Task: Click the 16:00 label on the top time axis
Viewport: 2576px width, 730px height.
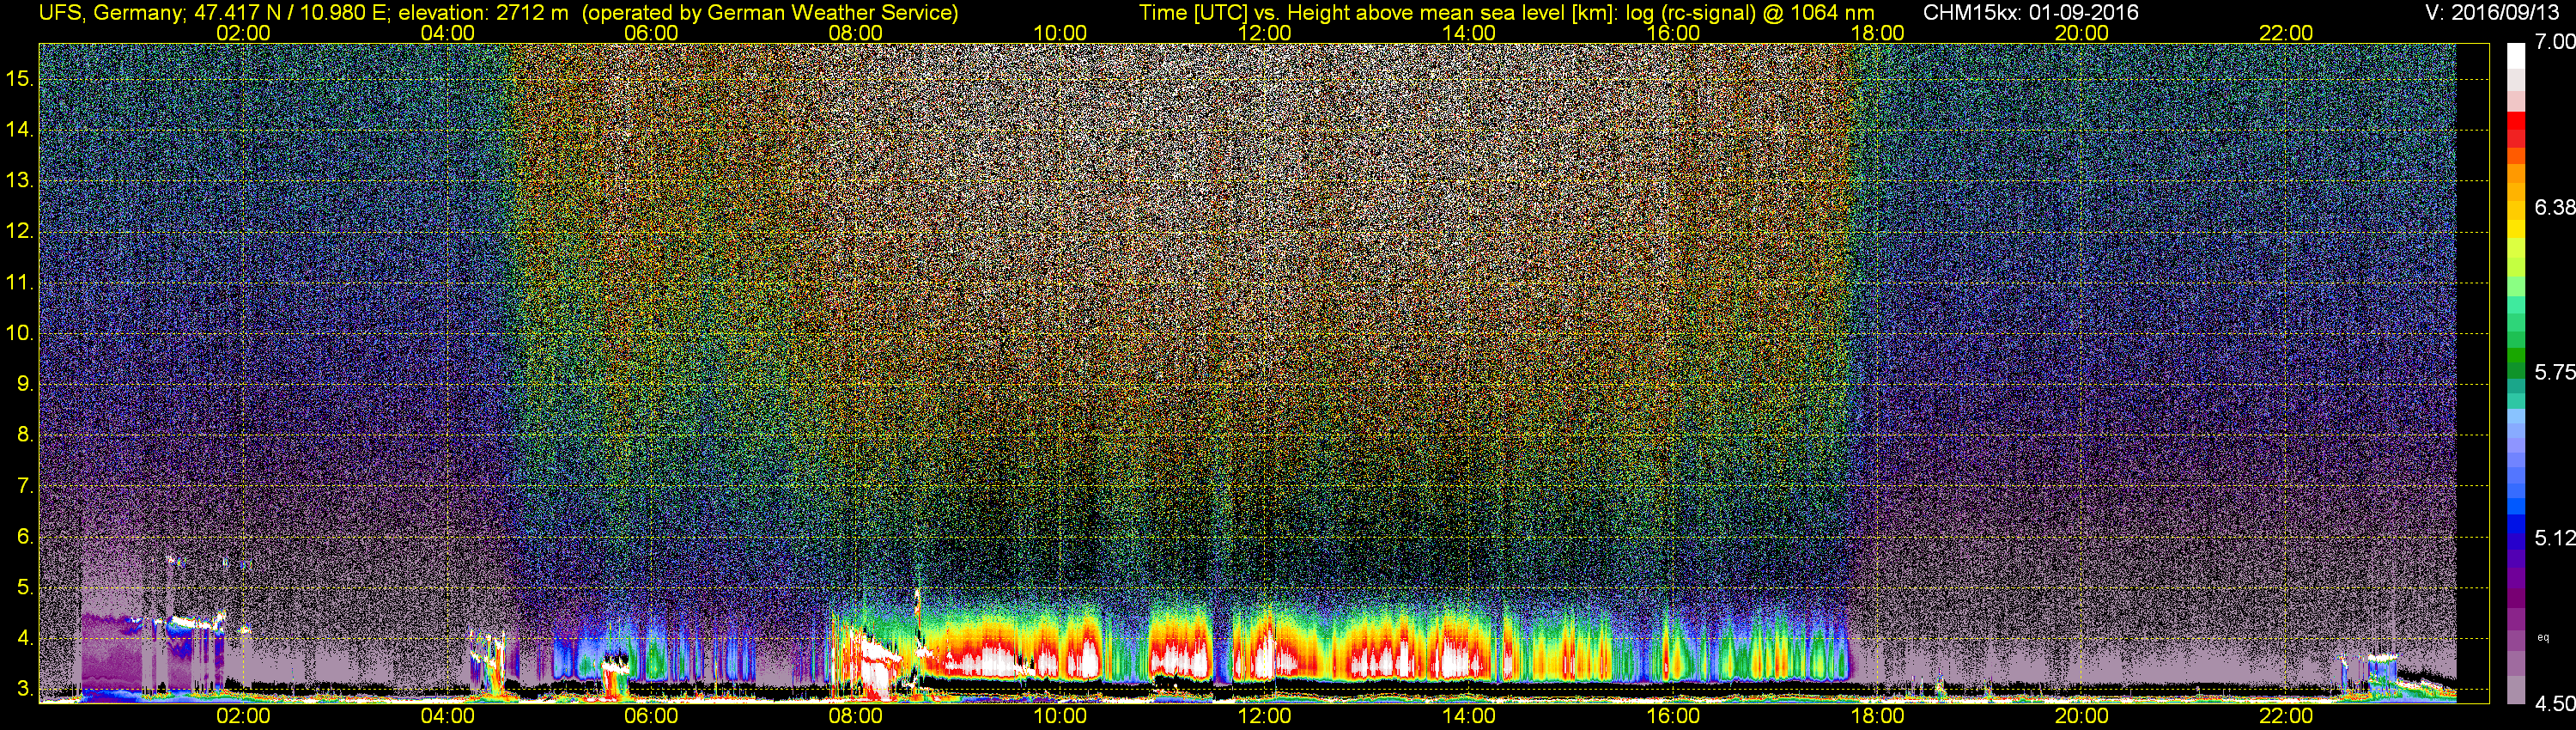Action: pos(1673,33)
